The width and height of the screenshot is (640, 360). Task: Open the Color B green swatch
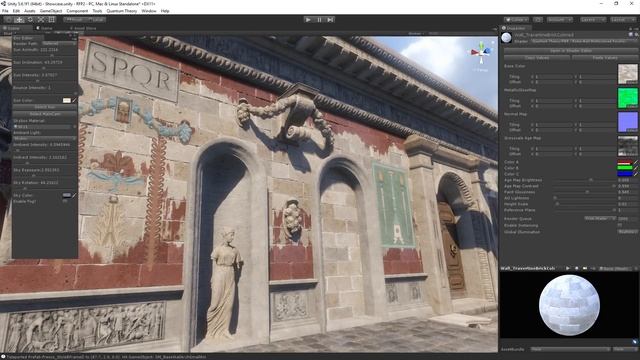click(624, 168)
